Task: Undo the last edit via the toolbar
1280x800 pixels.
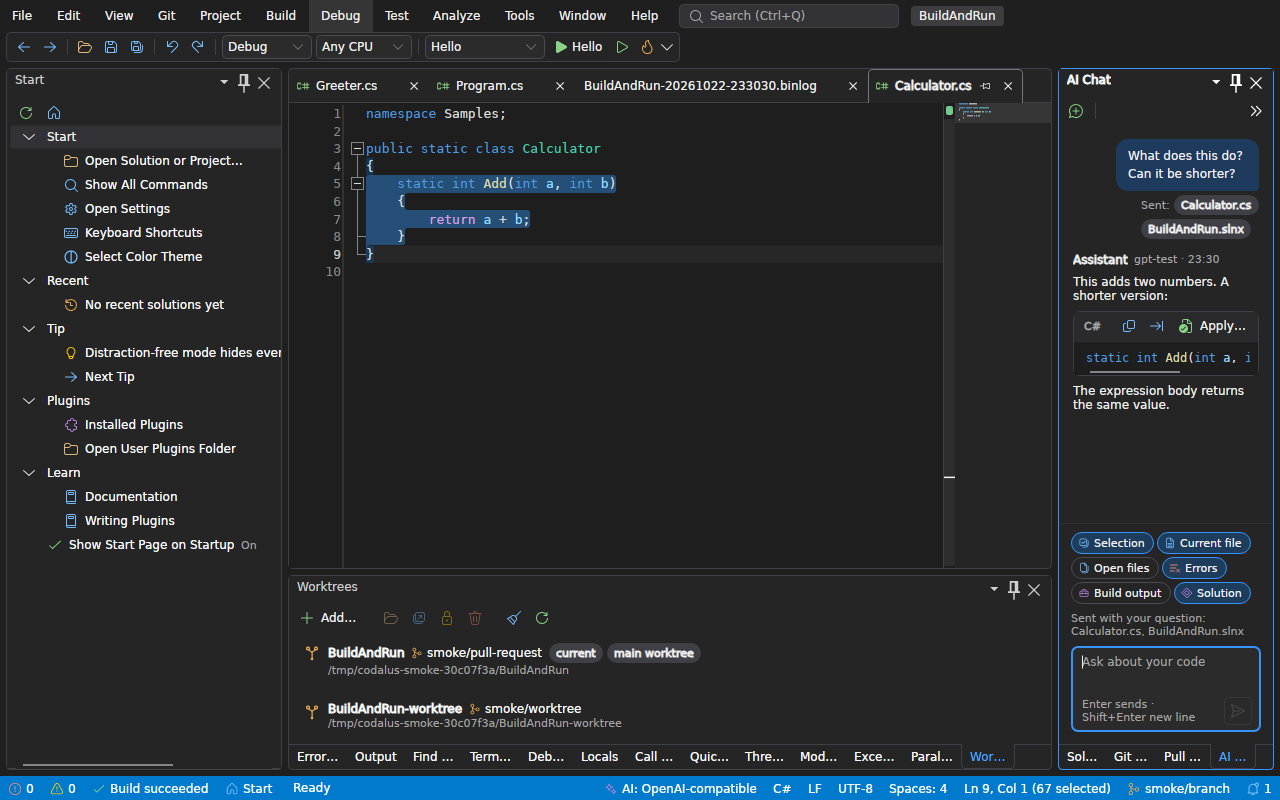Action: tap(172, 47)
